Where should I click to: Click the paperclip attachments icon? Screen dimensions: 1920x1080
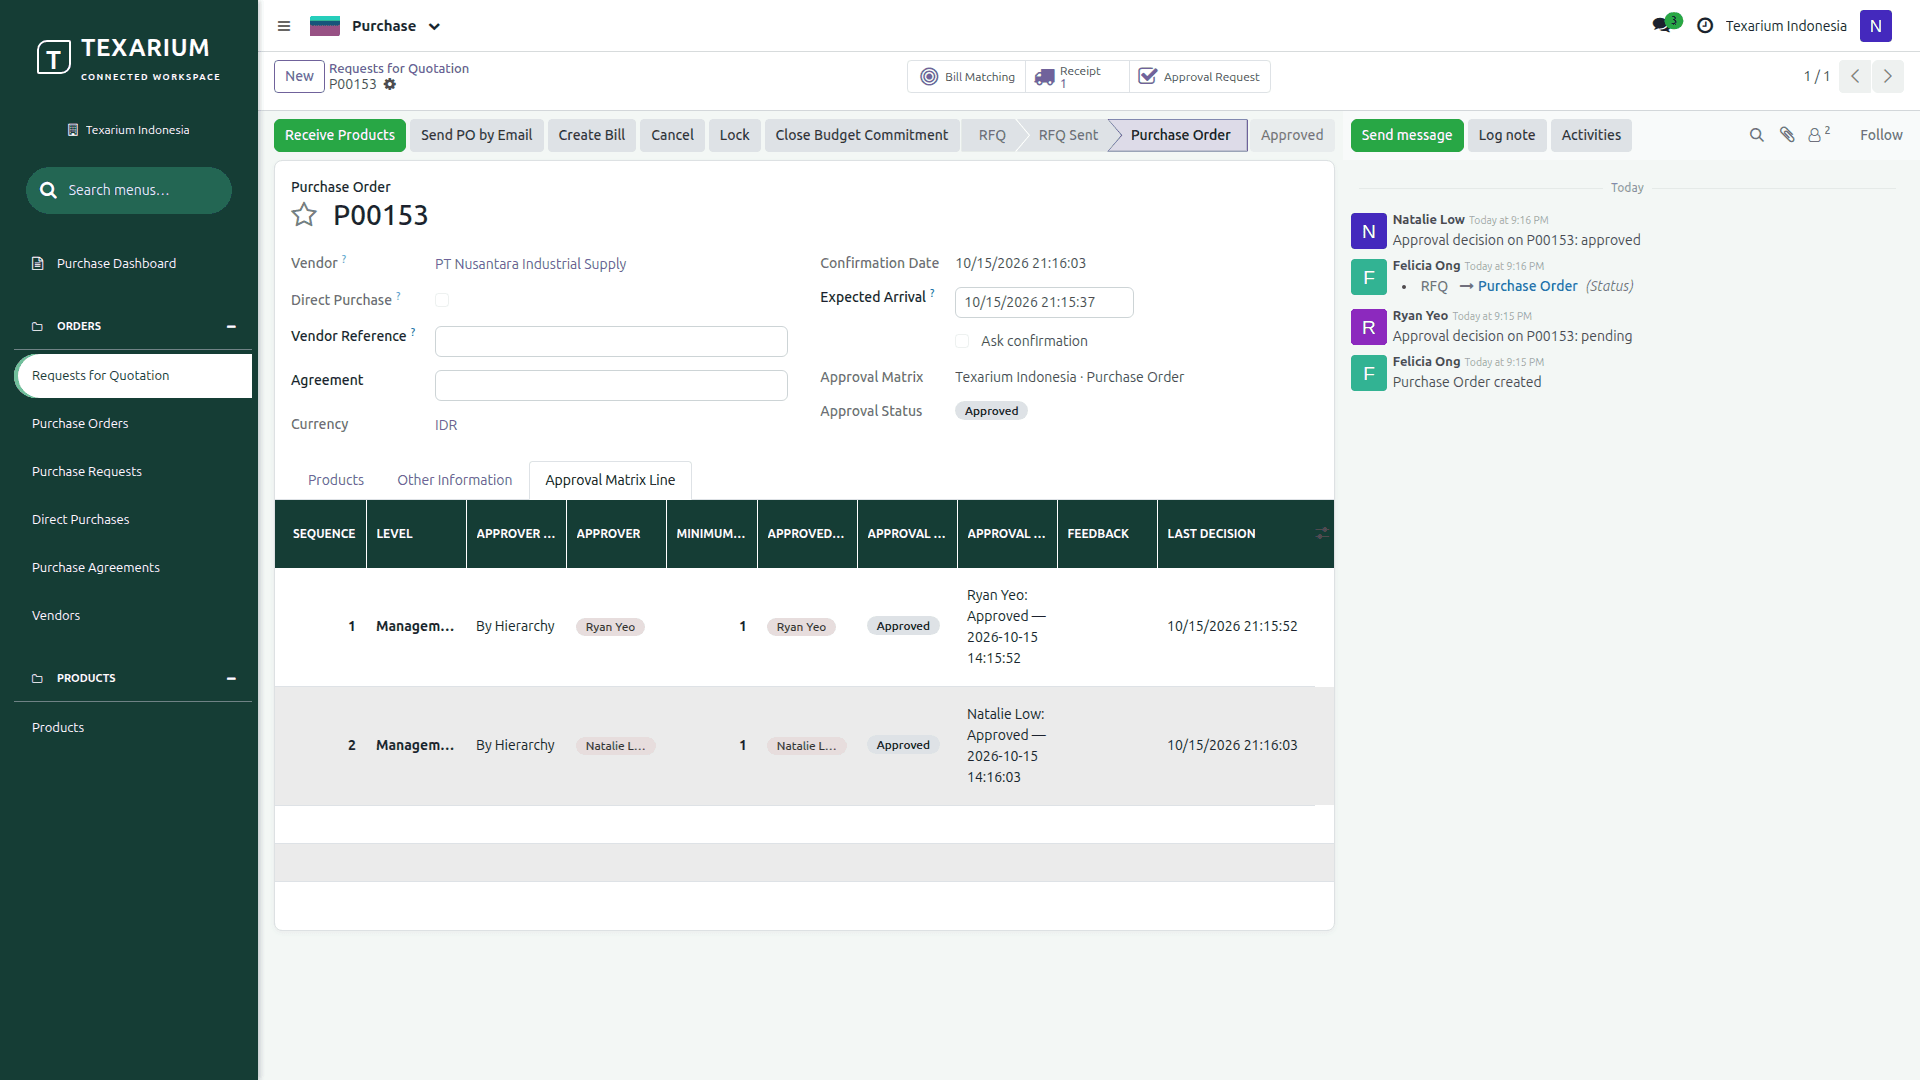click(1787, 135)
